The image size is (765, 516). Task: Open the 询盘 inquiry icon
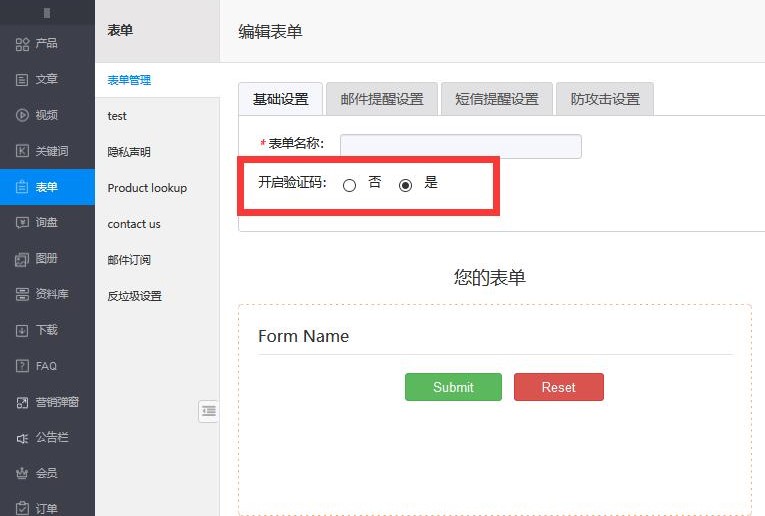[x=22, y=222]
